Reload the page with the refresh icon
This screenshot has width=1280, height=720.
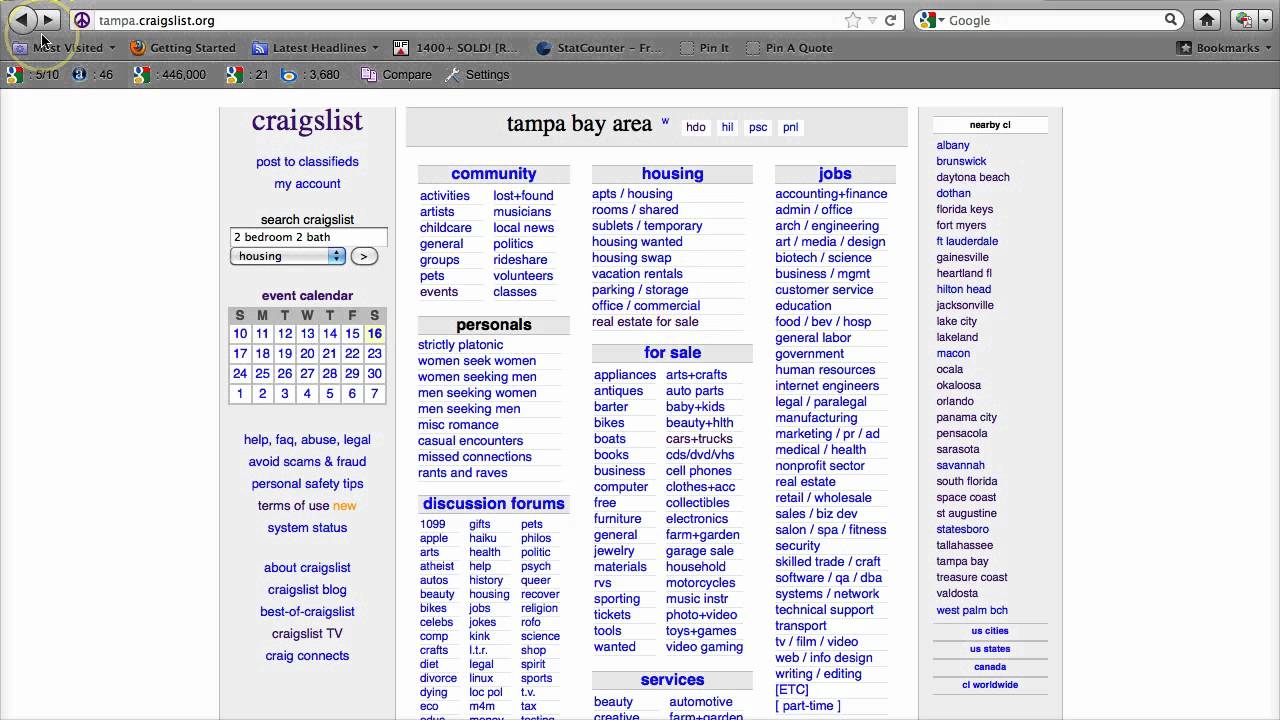click(890, 20)
